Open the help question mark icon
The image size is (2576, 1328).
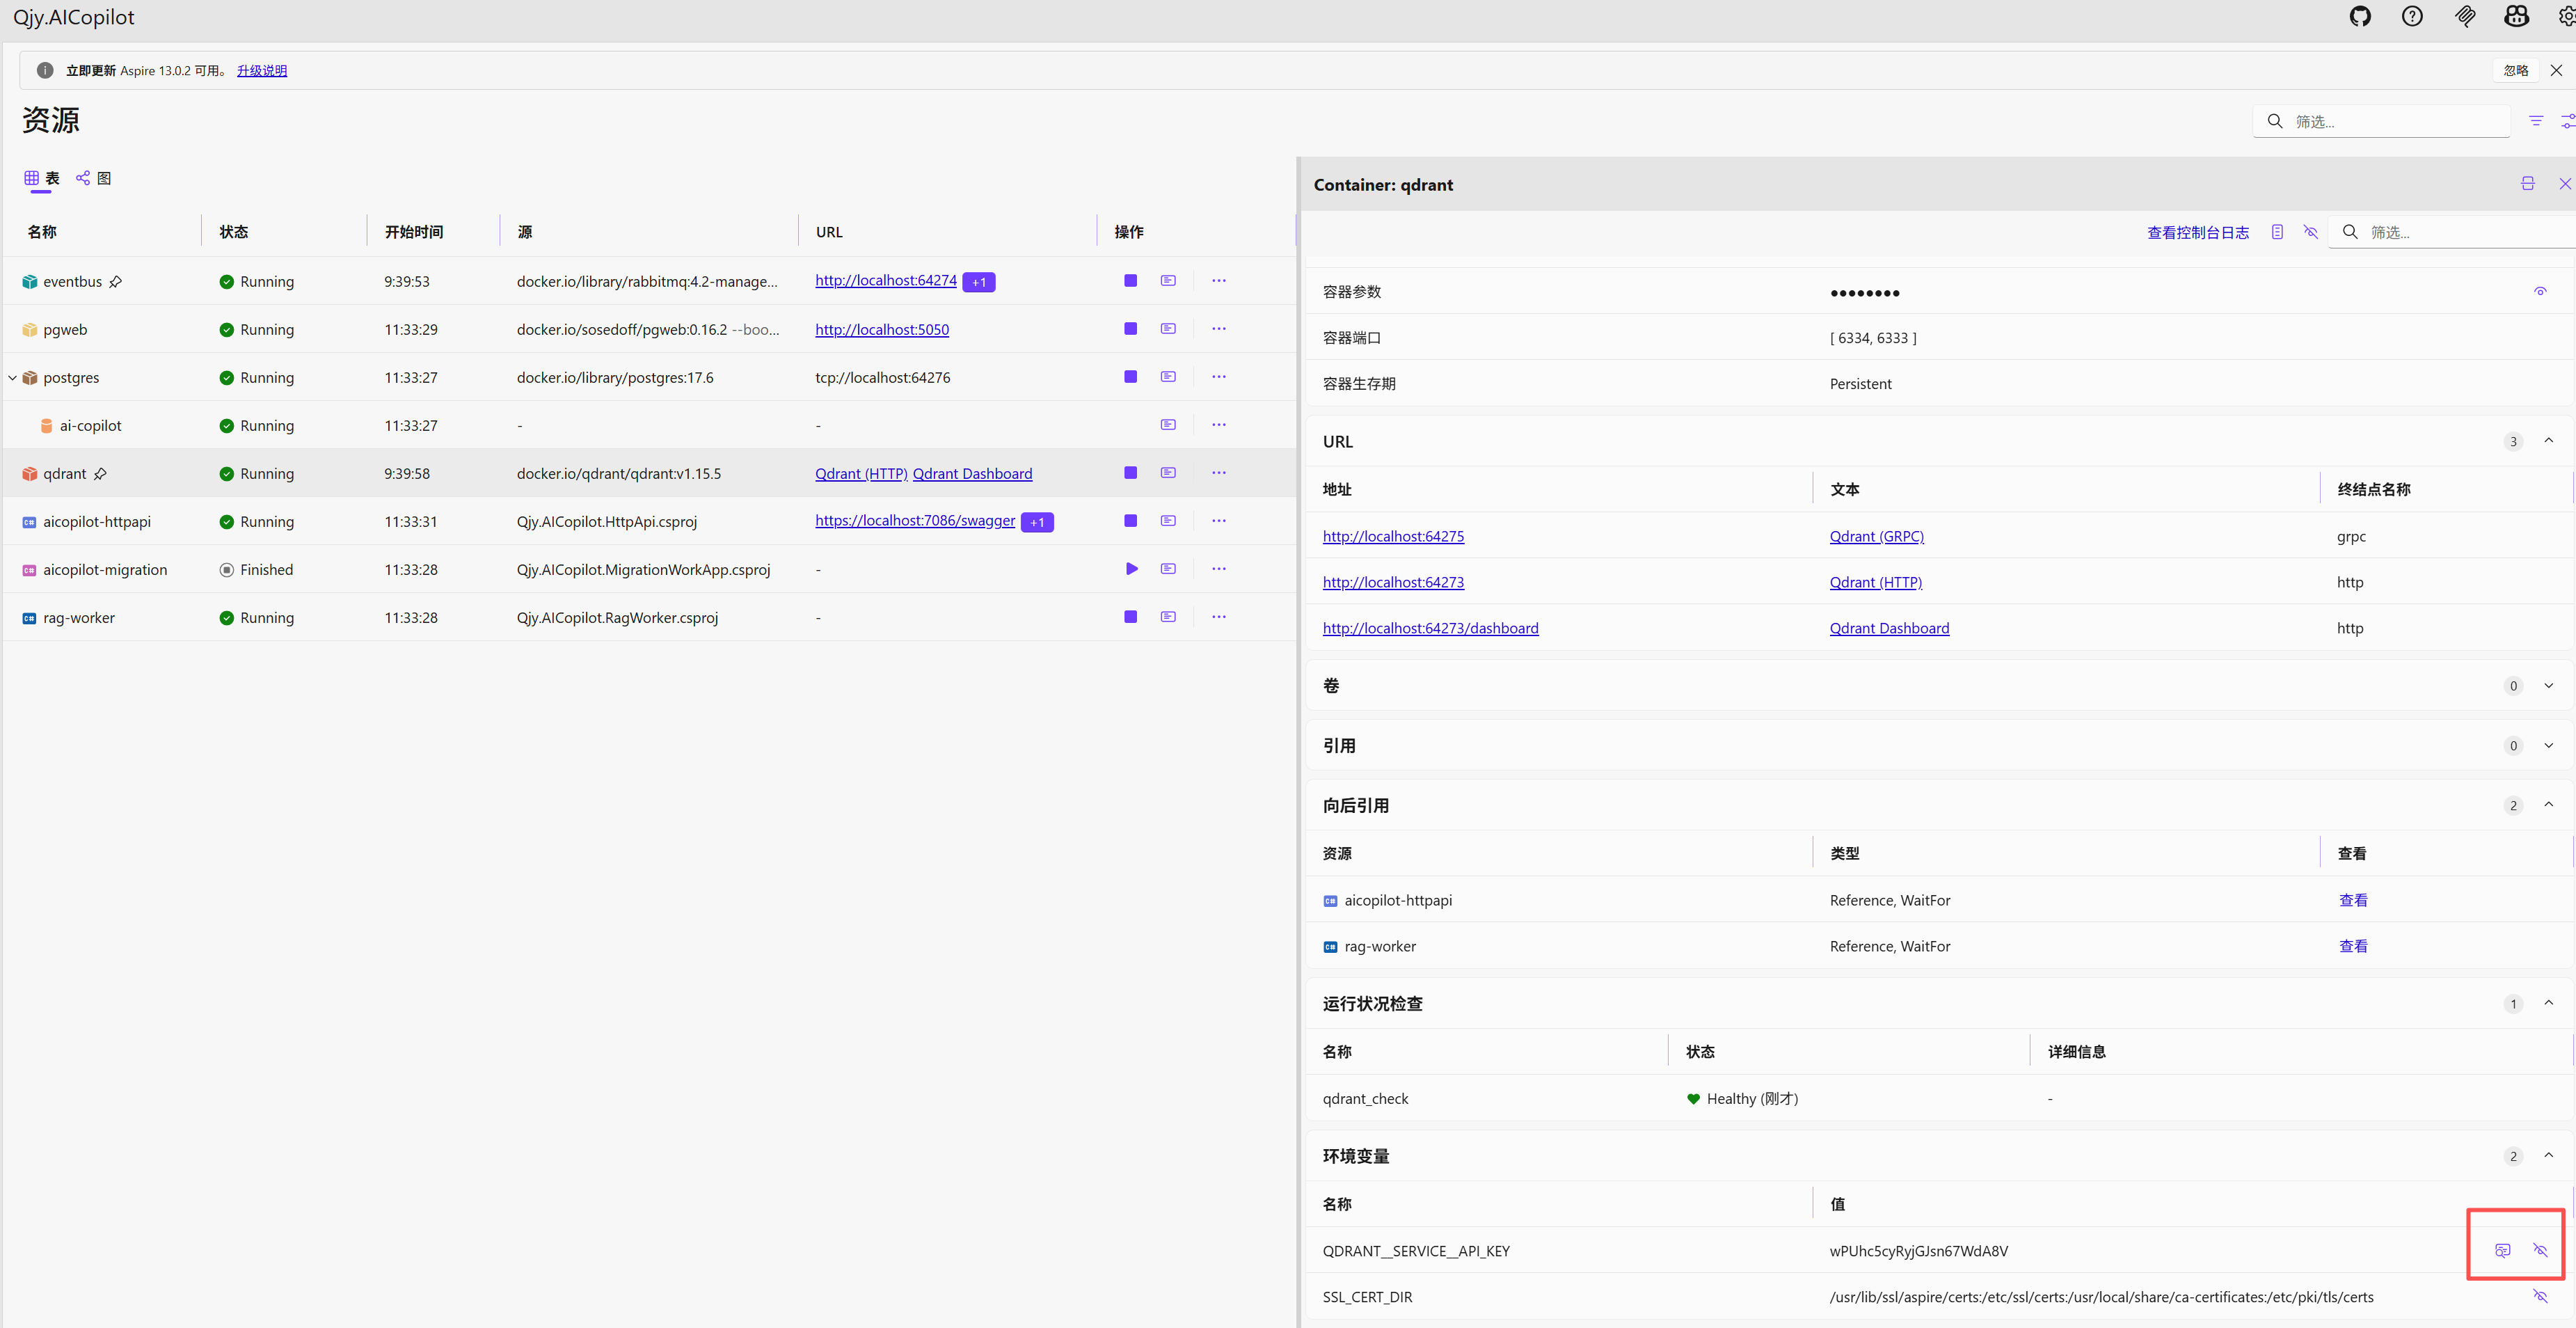click(x=2412, y=17)
